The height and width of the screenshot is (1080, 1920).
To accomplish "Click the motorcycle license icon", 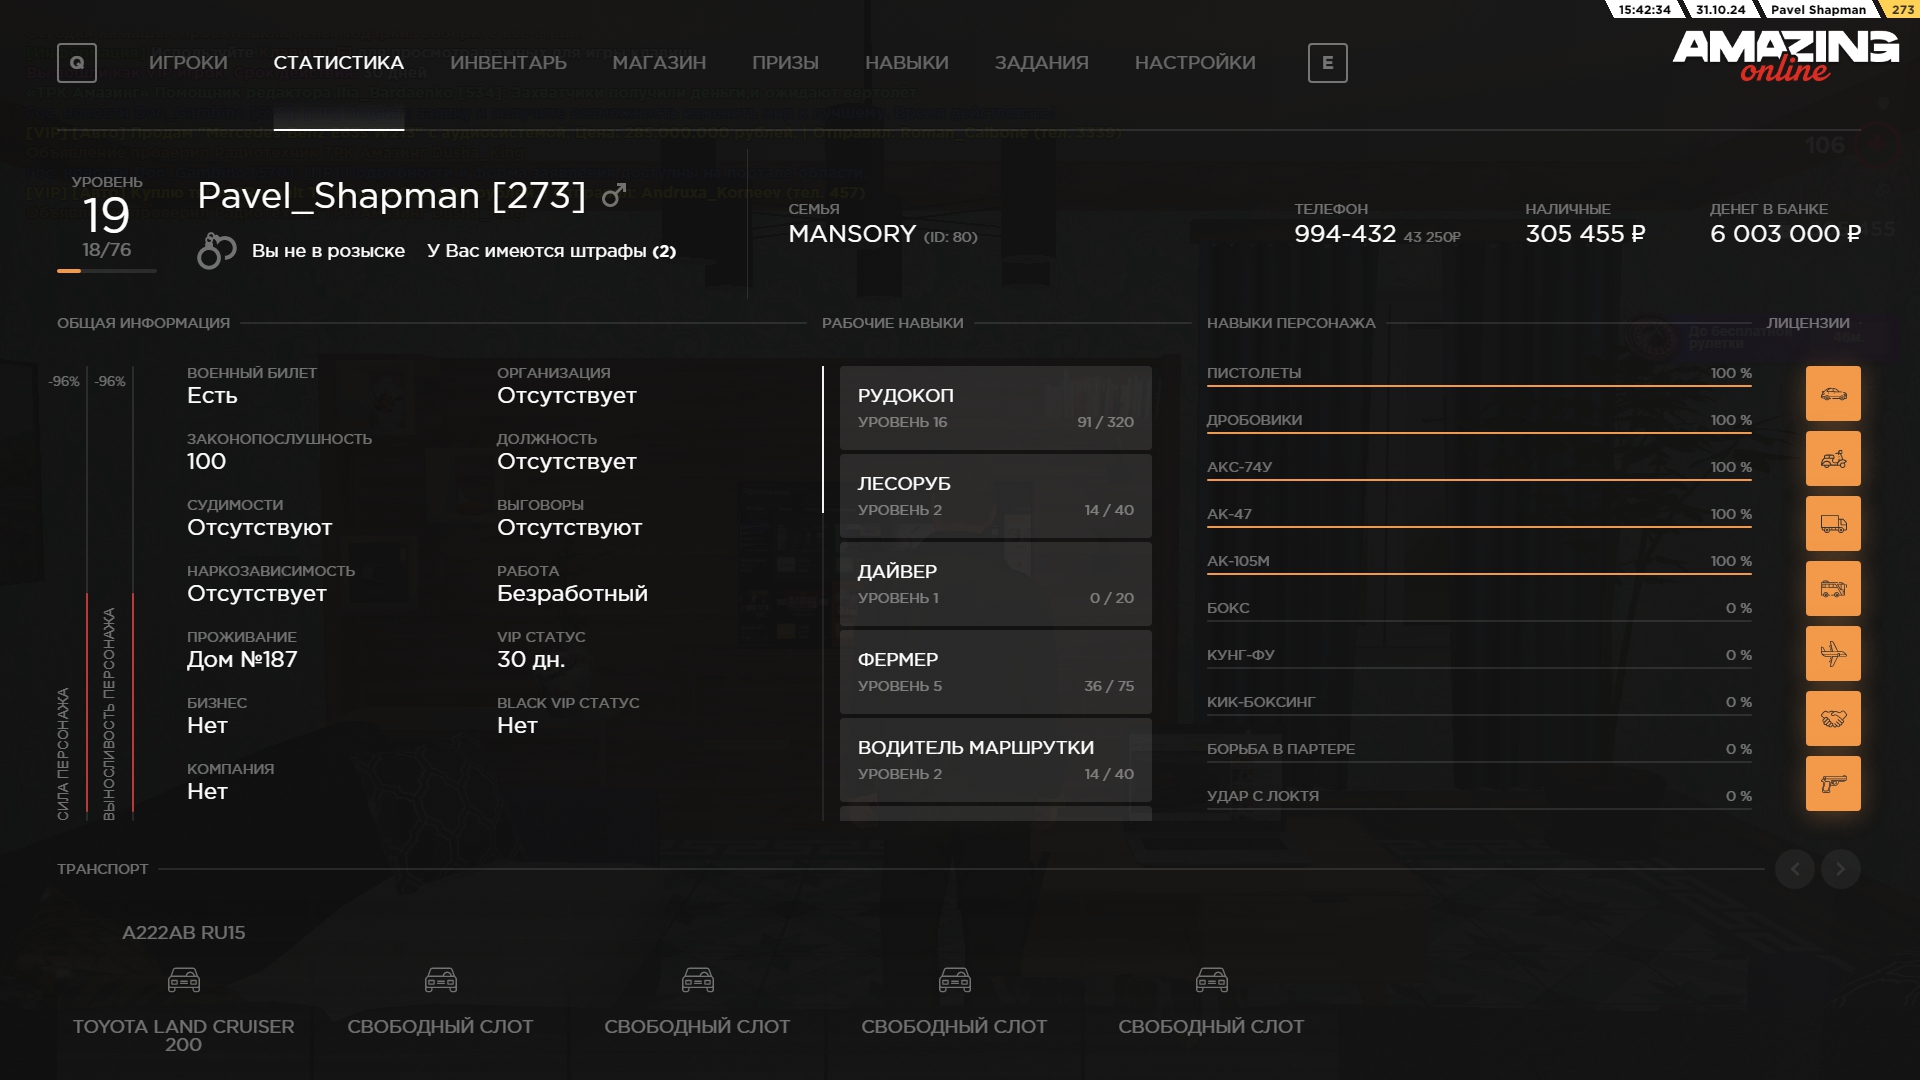I will (1833, 458).
